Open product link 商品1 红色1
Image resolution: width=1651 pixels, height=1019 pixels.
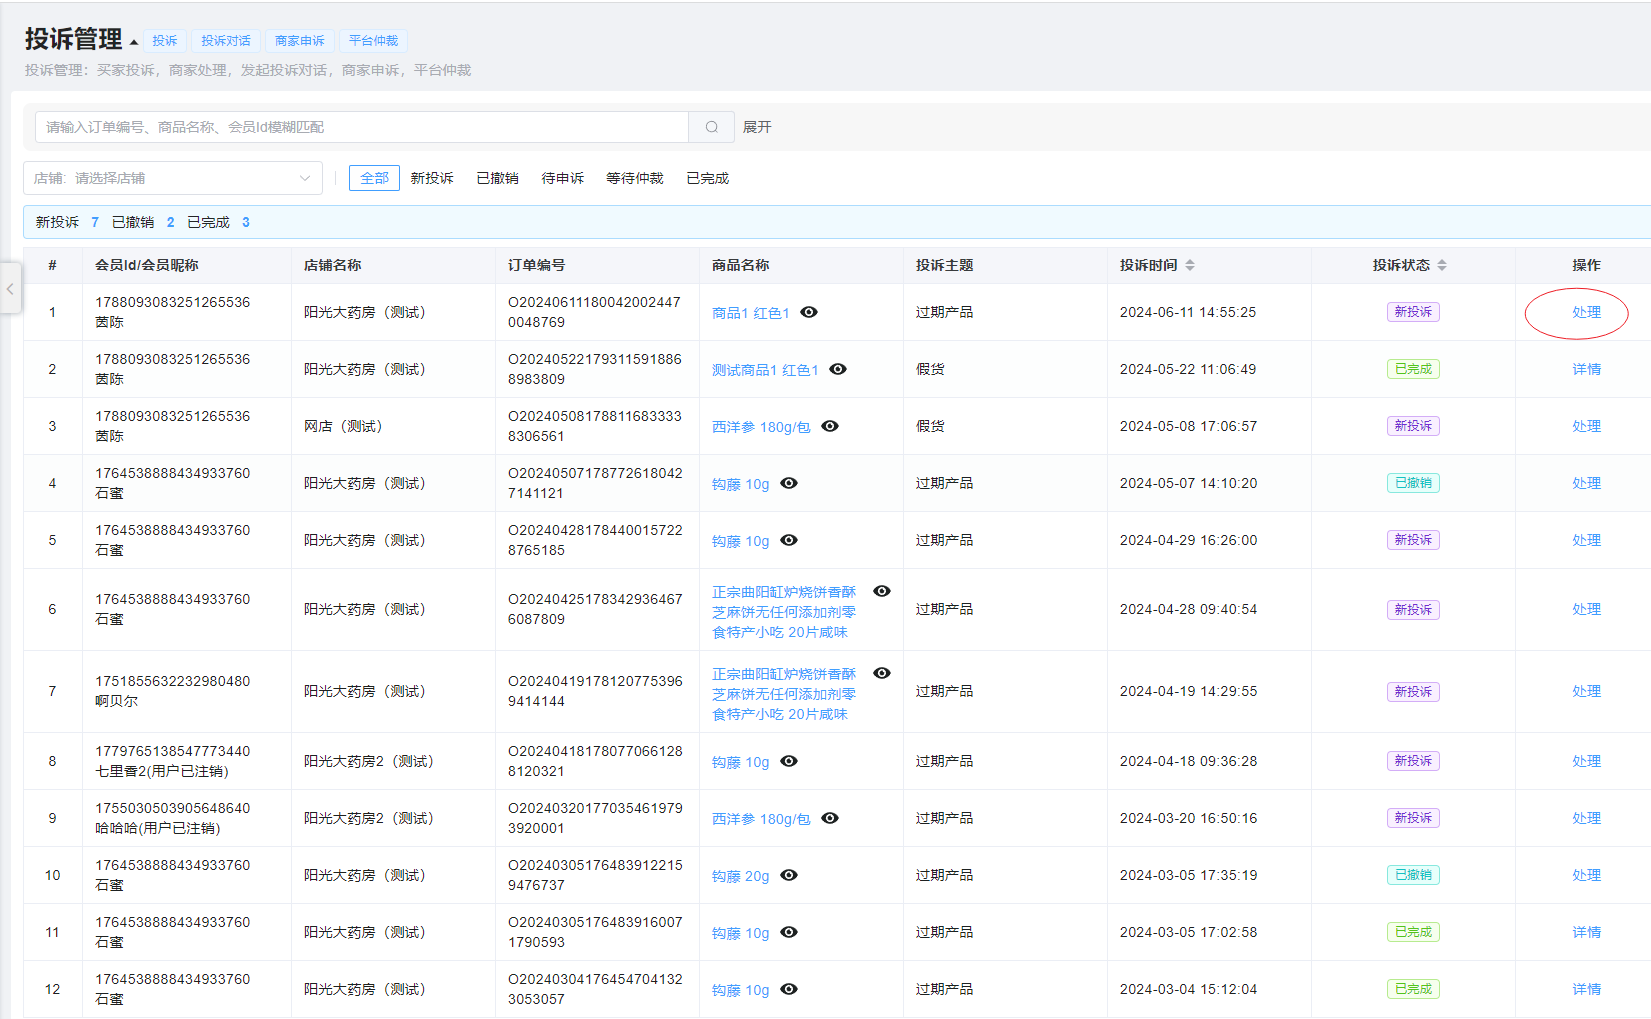[751, 313]
